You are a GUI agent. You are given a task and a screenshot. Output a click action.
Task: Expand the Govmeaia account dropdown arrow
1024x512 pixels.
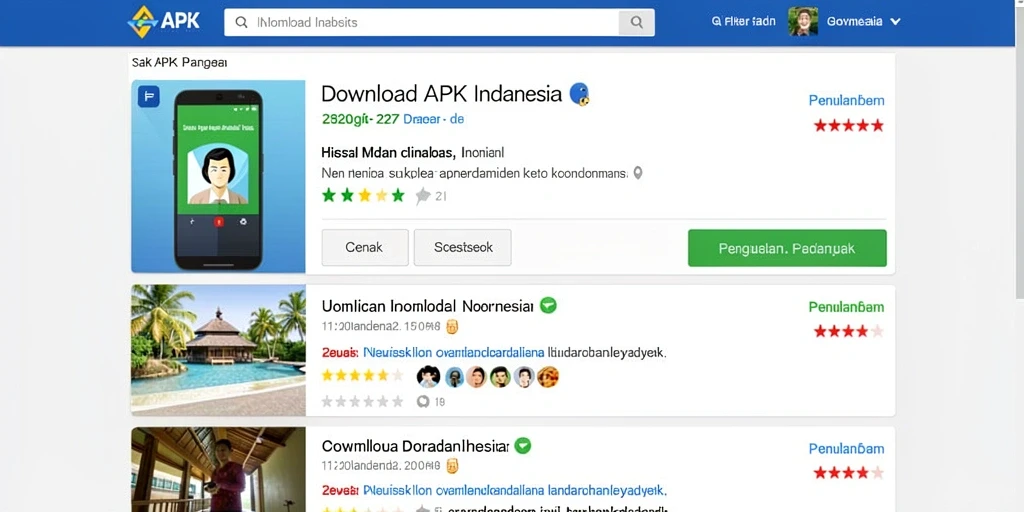[x=895, y=22]
